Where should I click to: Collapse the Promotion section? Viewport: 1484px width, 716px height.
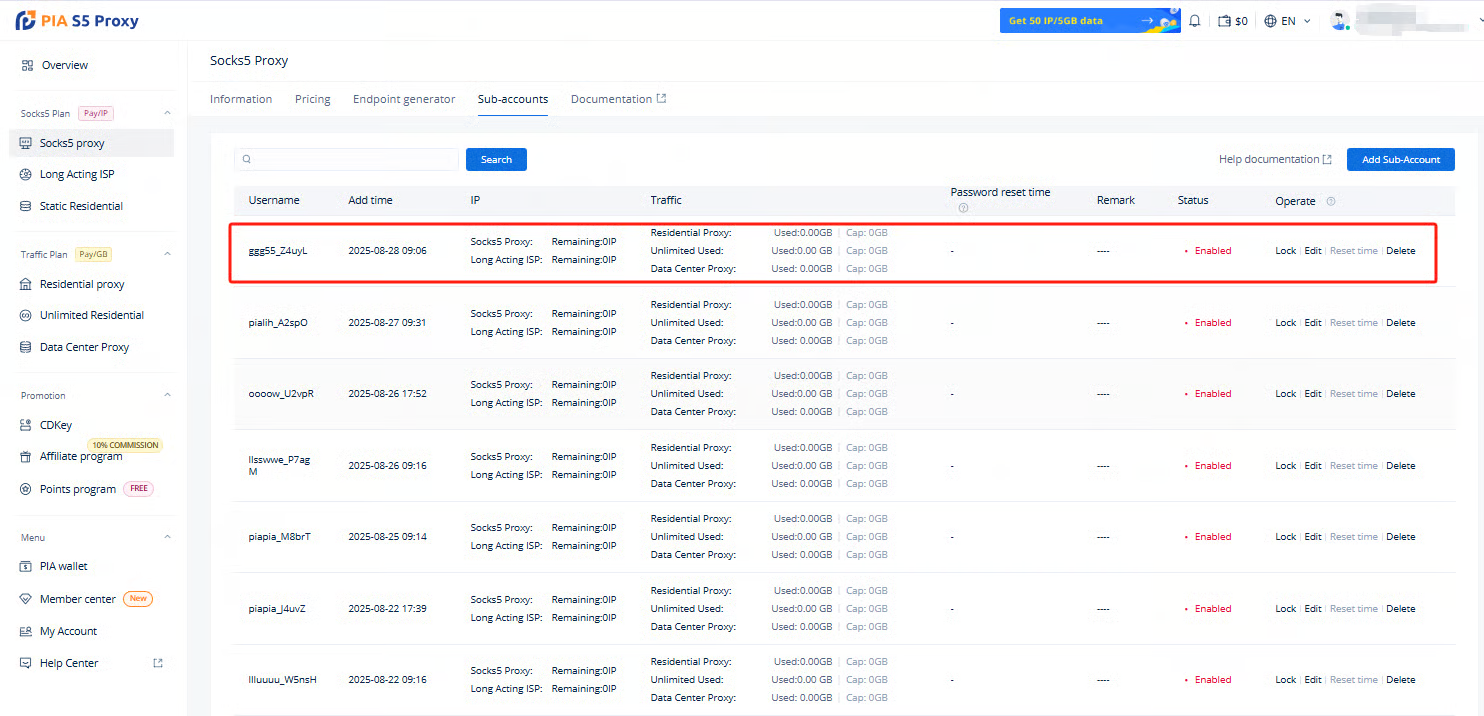(167, 395)
